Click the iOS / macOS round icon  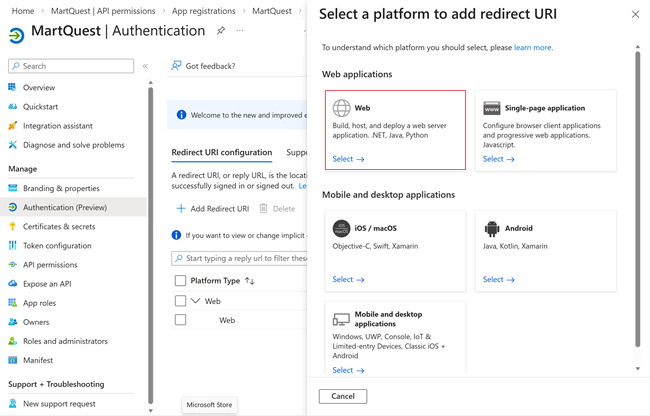click(342, 228)
